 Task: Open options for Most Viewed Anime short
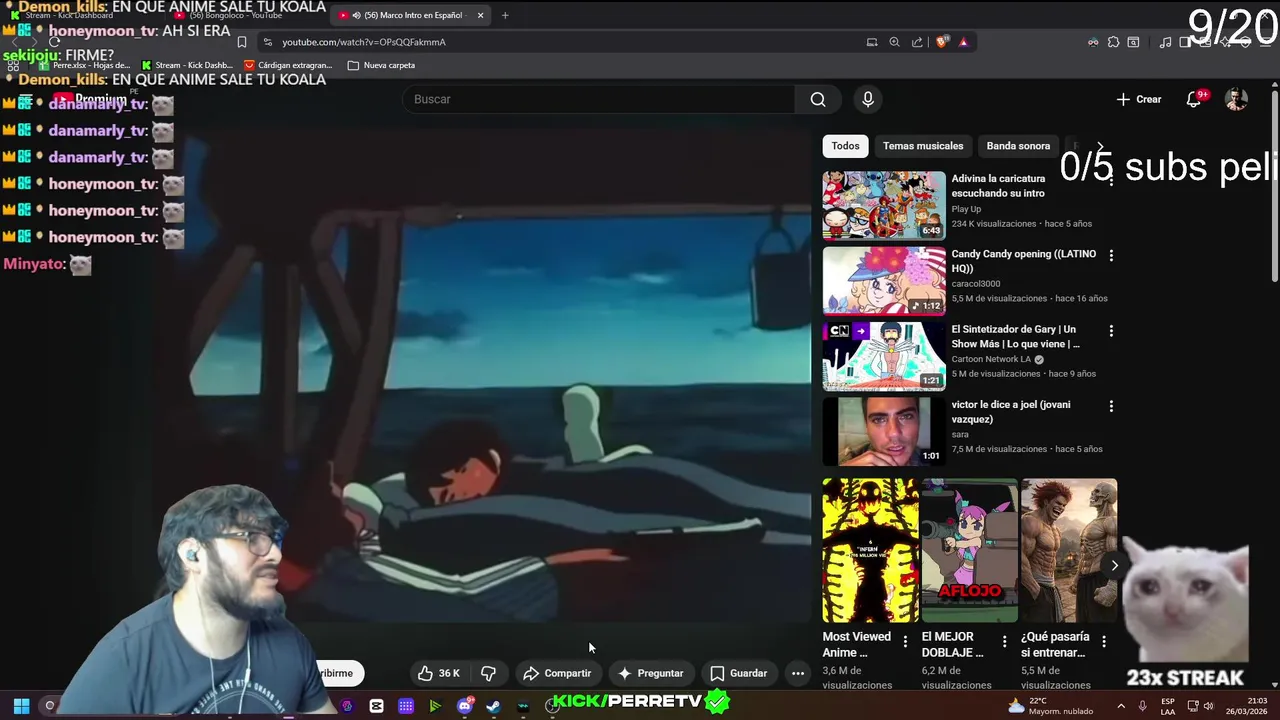click(906, 641)
